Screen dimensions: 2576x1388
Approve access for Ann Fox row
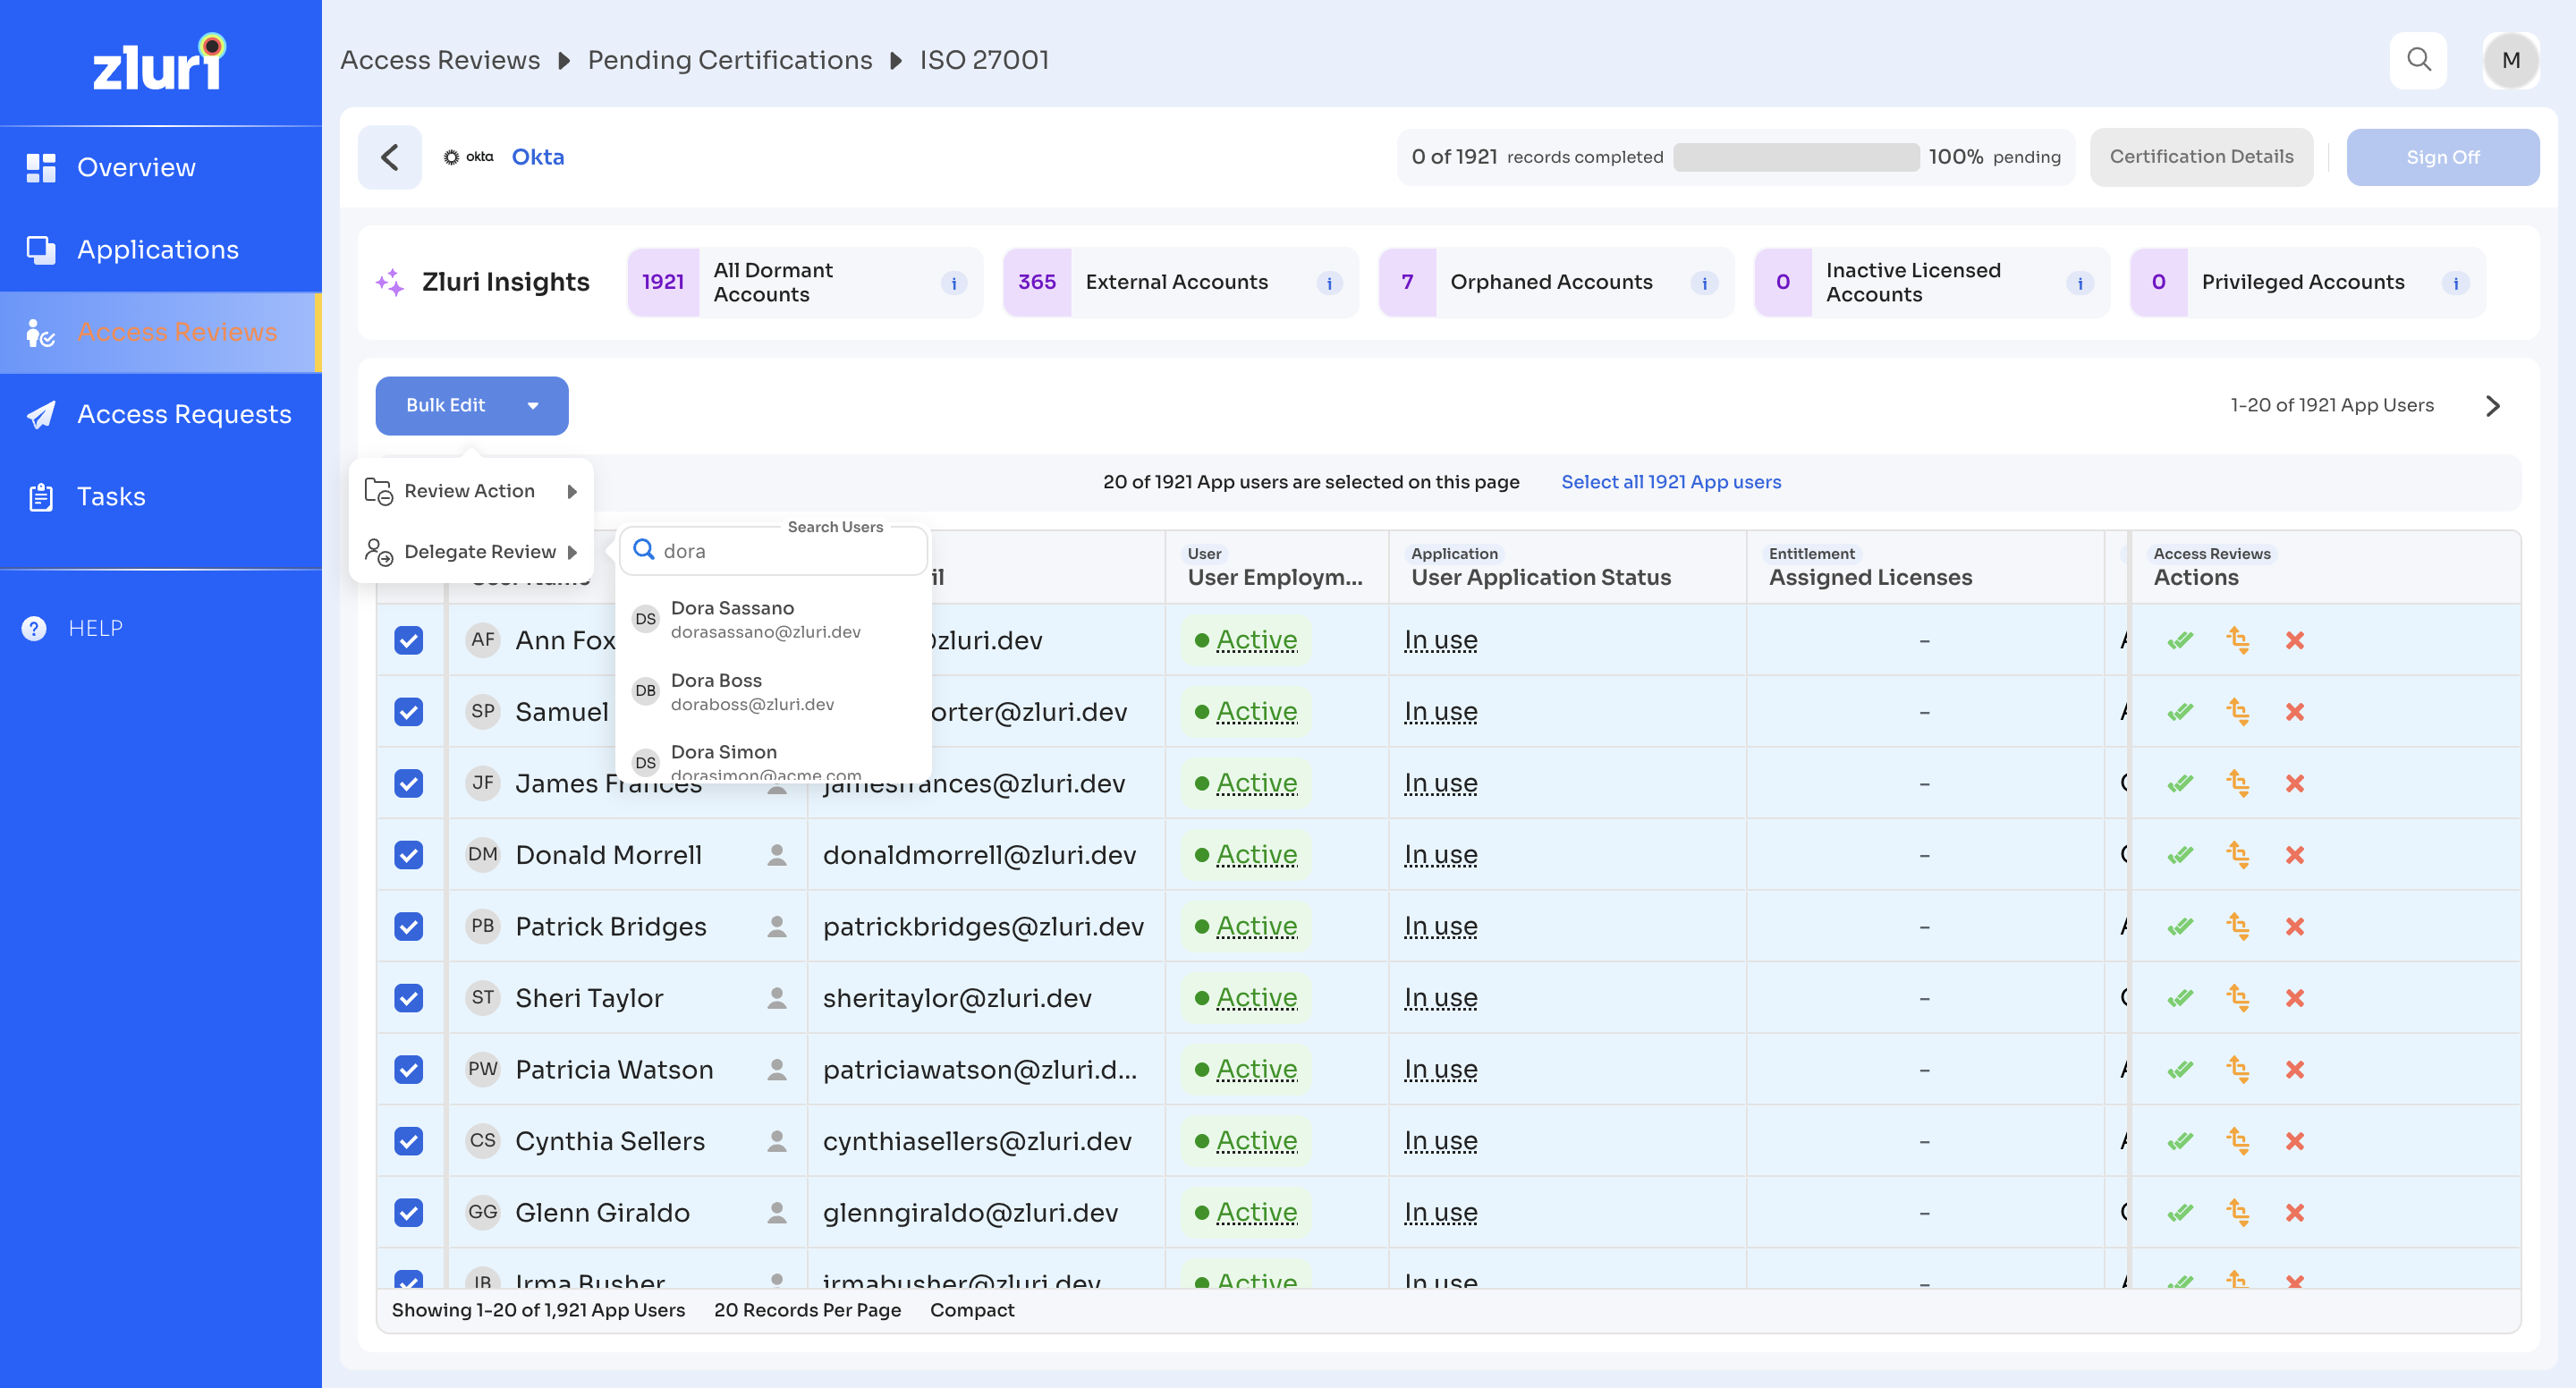point(2180,640)
